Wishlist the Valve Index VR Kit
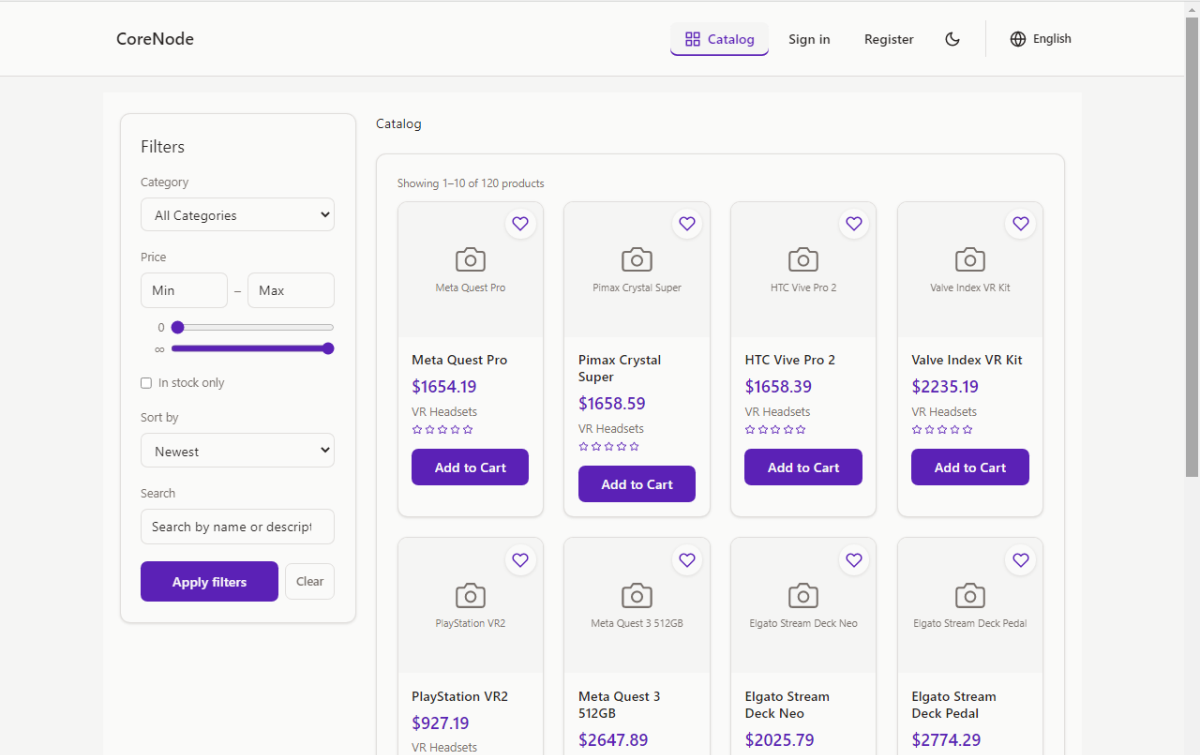Image resolution: width=1200 pixels, height=755 pixels. (1020, 224)
